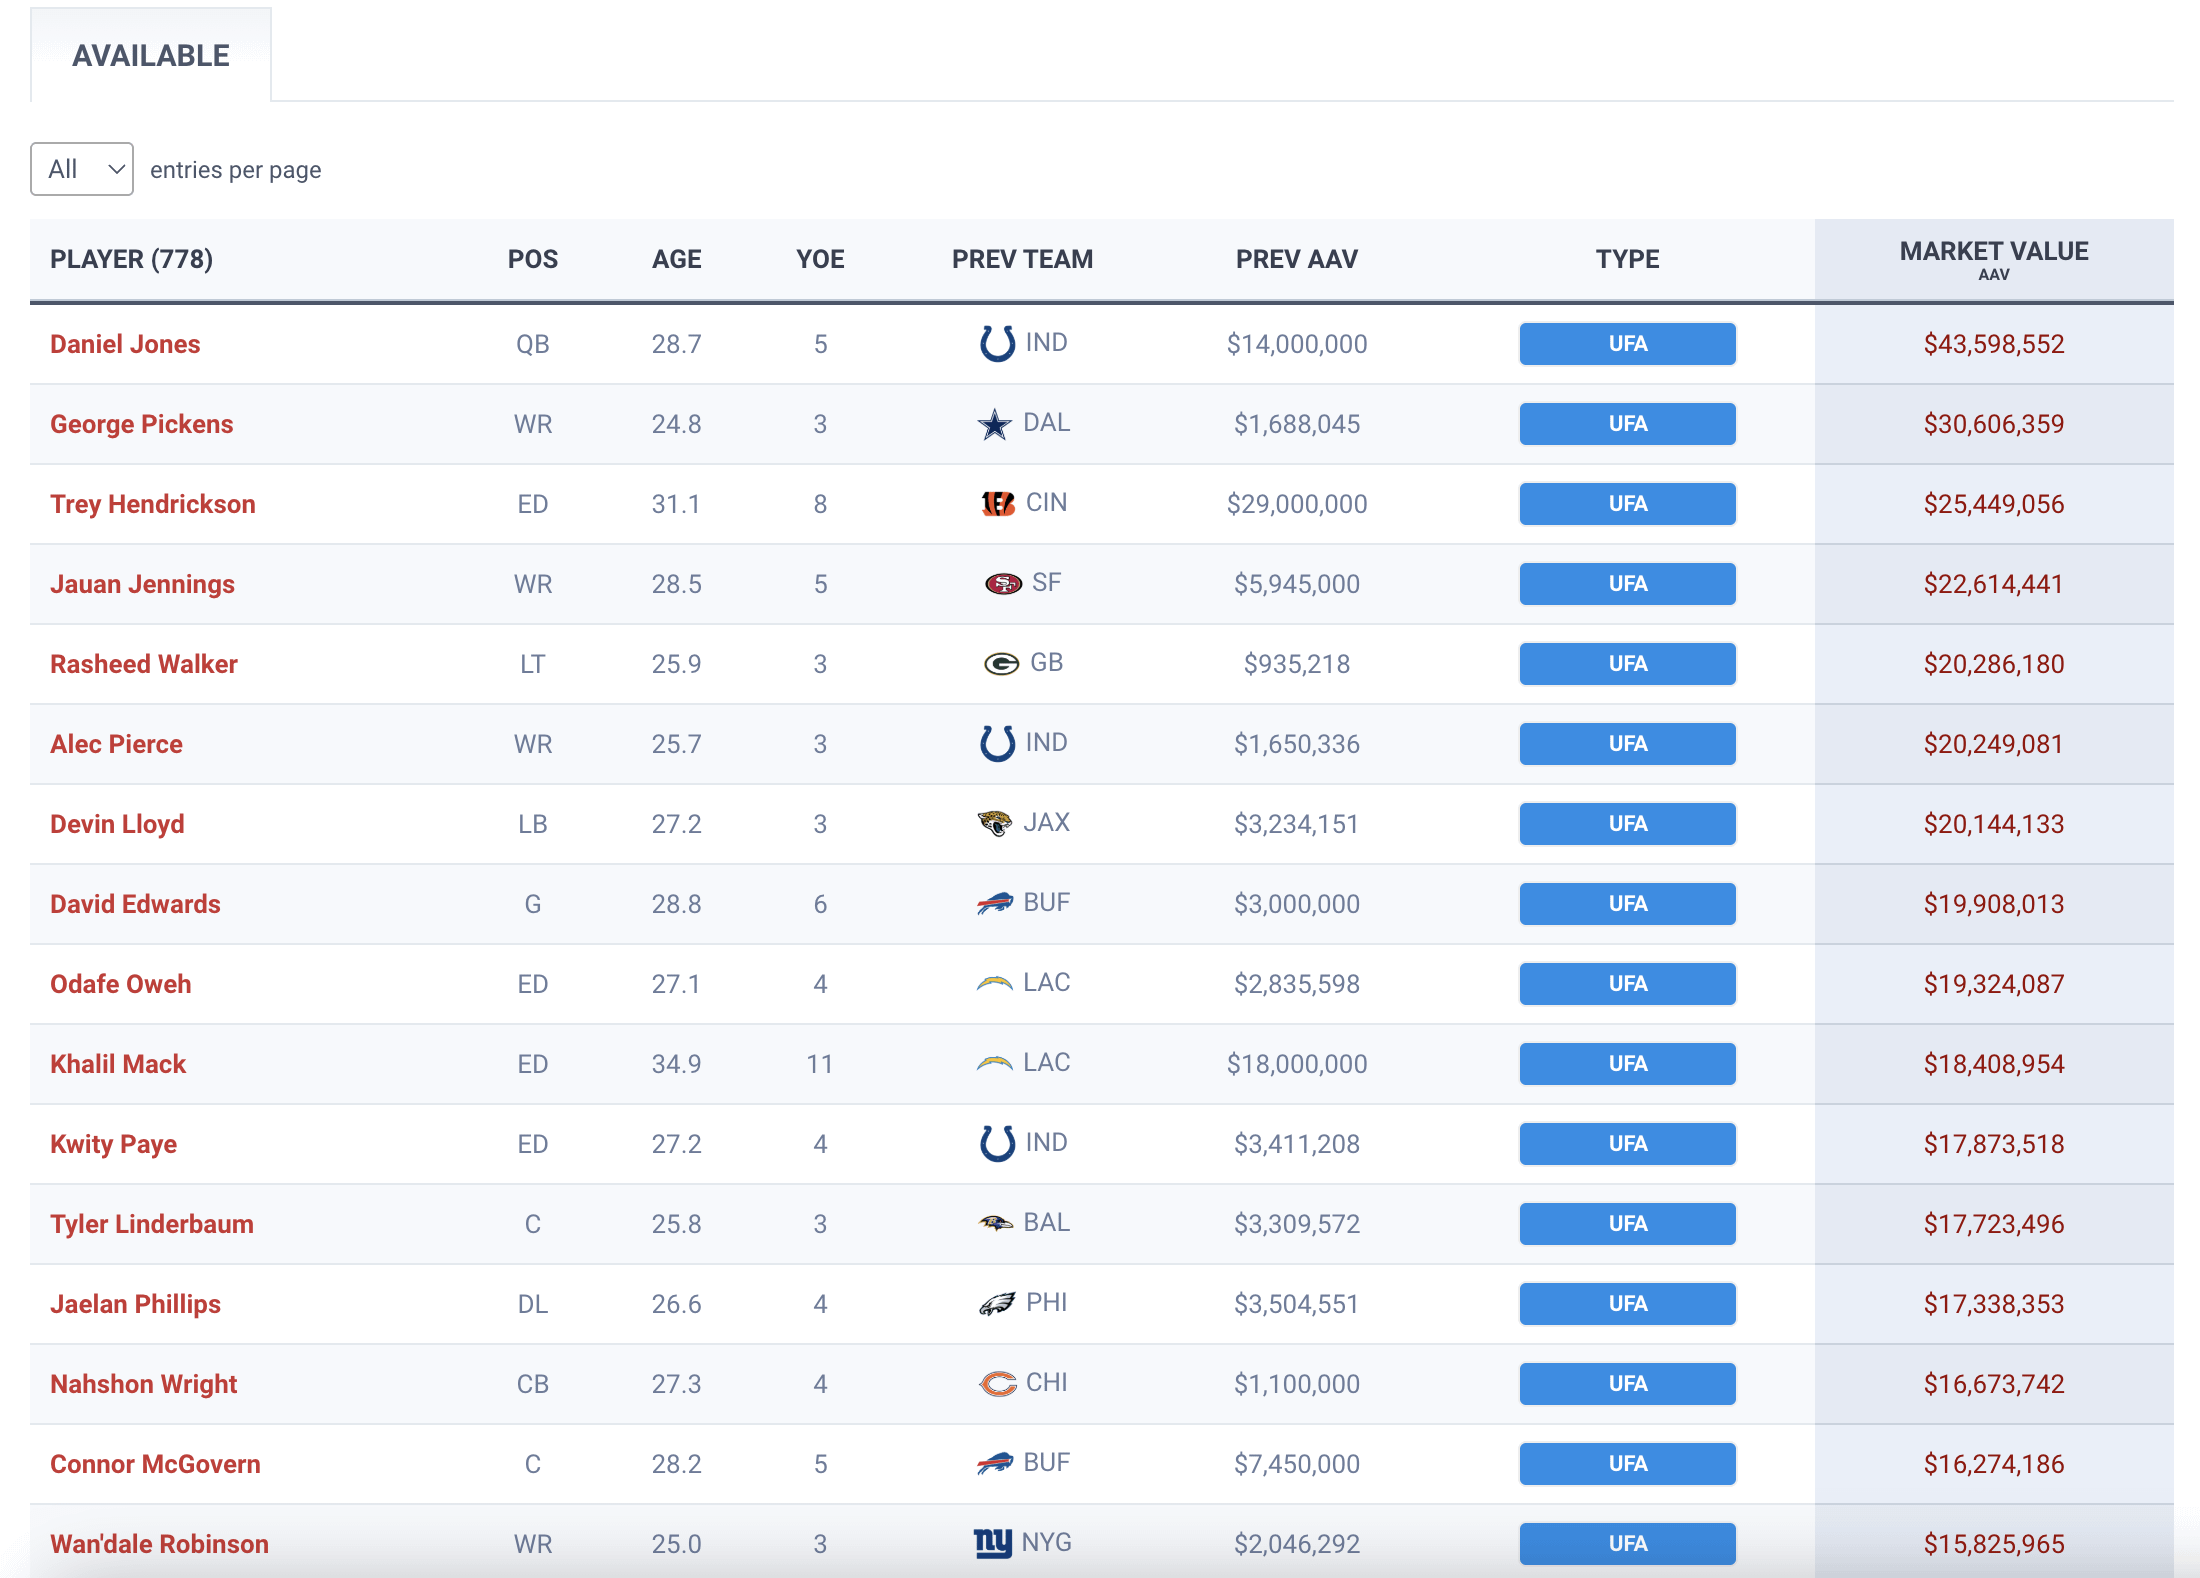Click the Colts logo in Daniel Jones row
2200x1578 pixels.
point(997,343)
